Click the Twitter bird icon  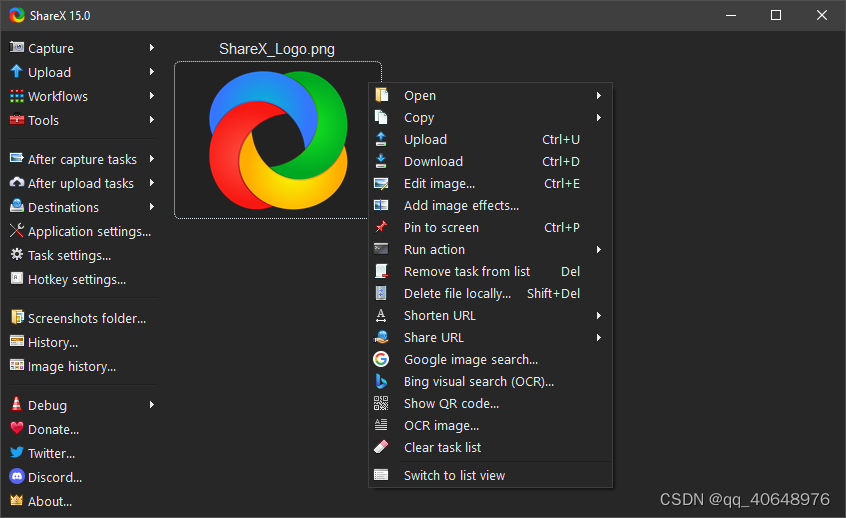click(x=17, y=452)
